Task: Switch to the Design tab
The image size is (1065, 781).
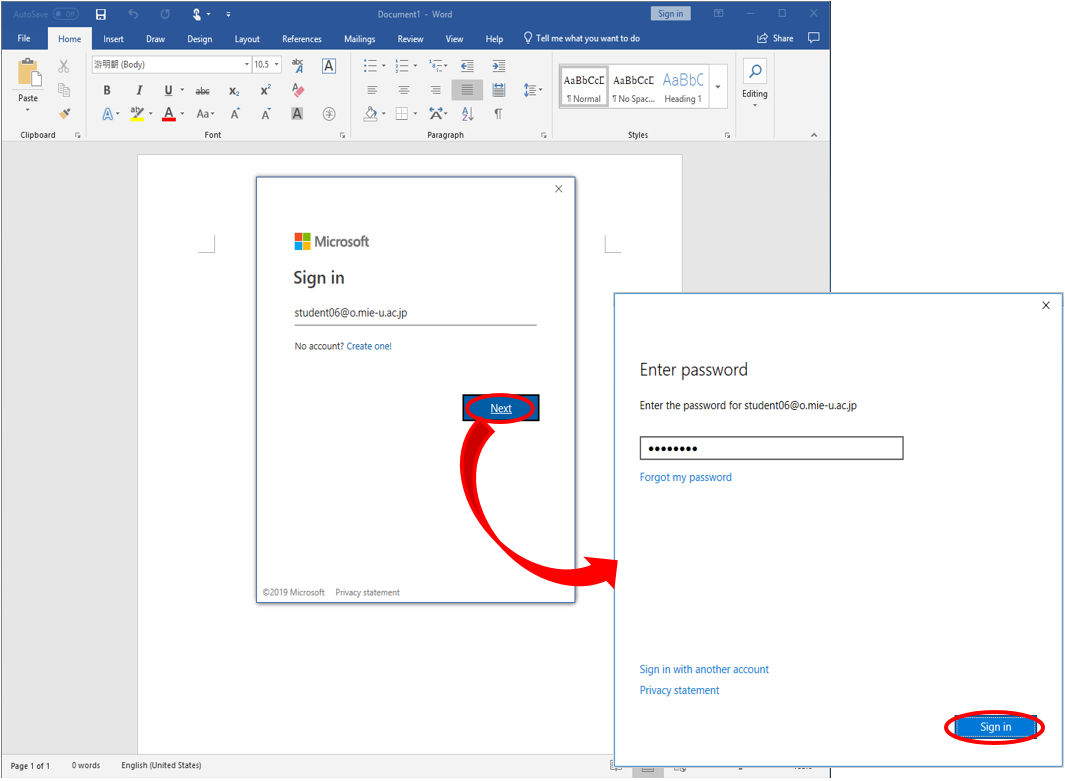Action: click(200, 39)
